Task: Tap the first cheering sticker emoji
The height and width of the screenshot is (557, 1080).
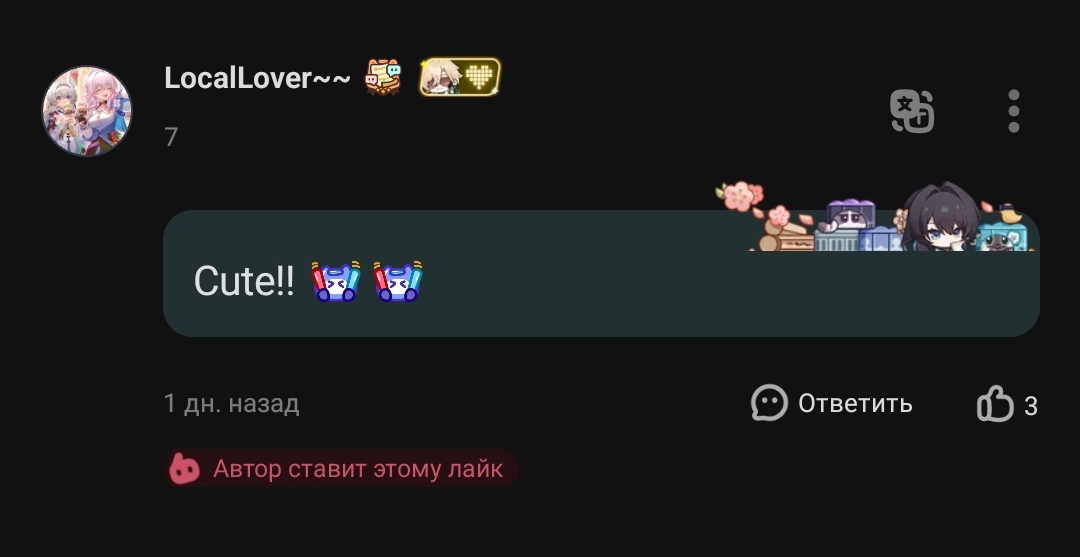Action: pyautogui.click(x=336, y=281)
